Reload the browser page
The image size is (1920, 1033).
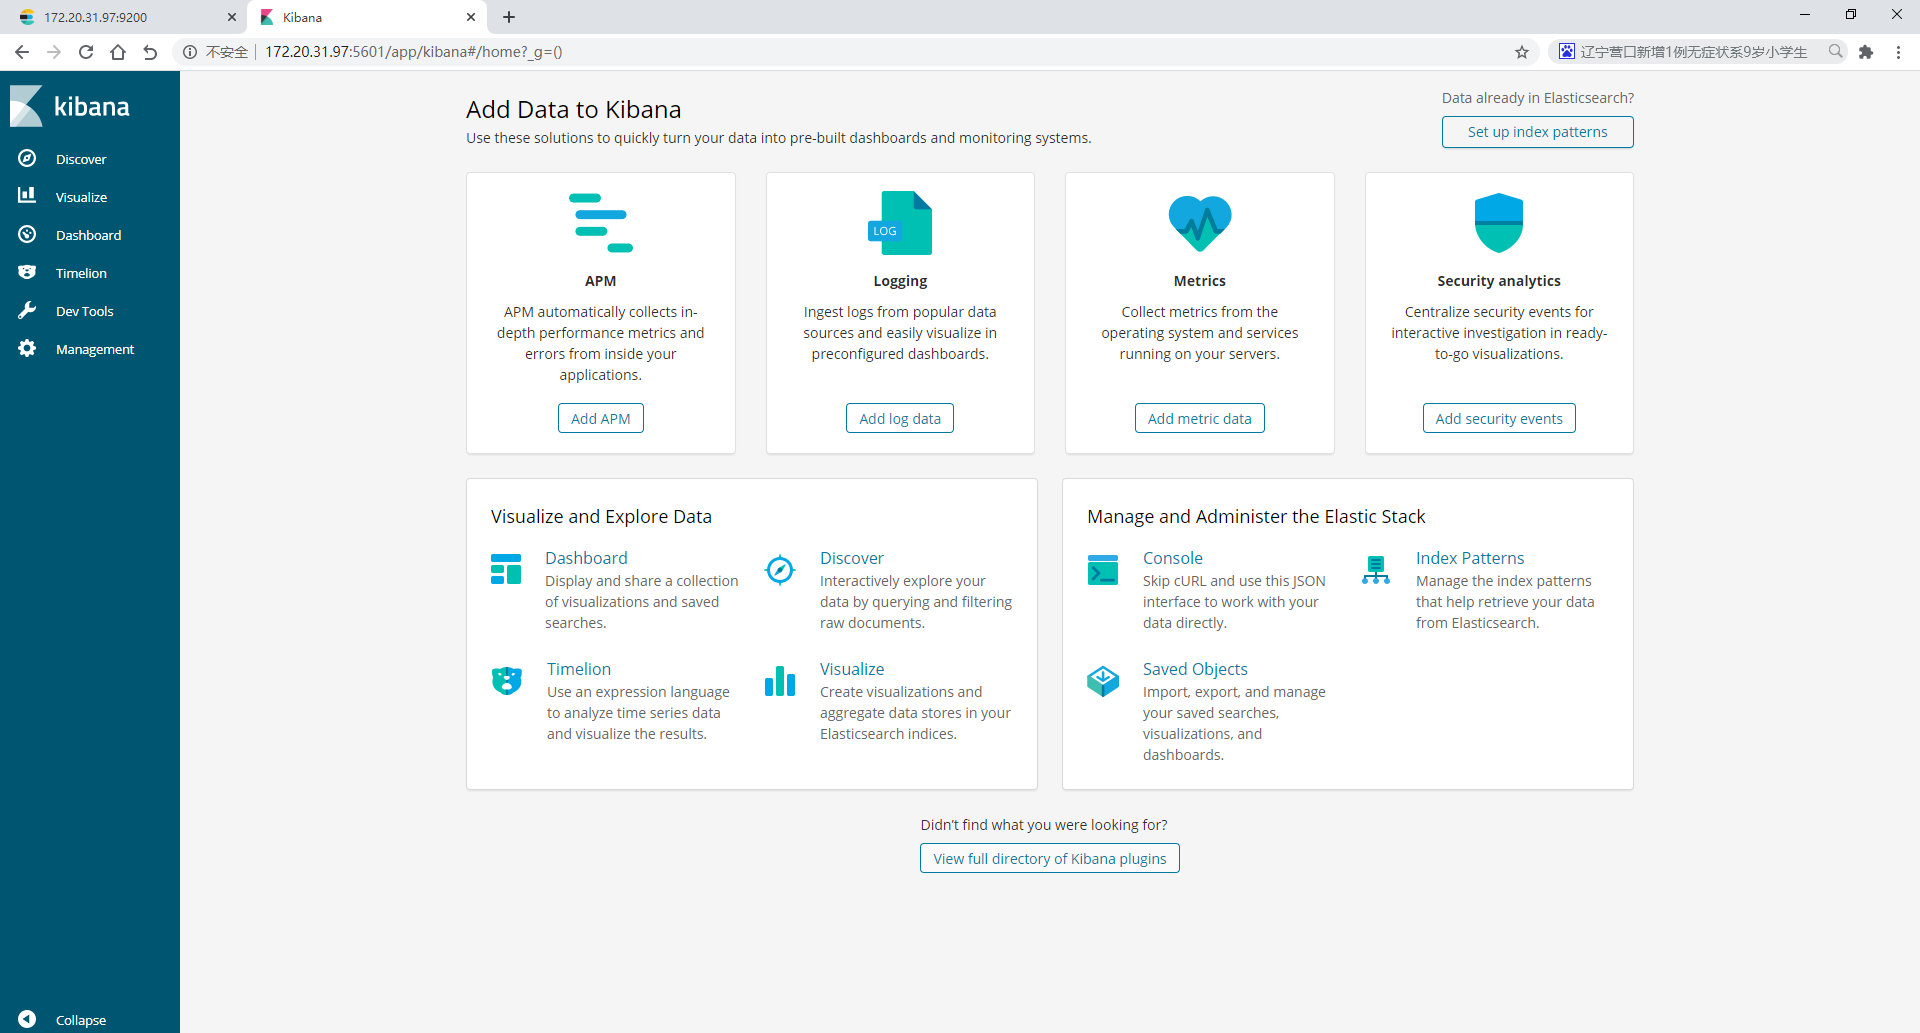[86, 52]
